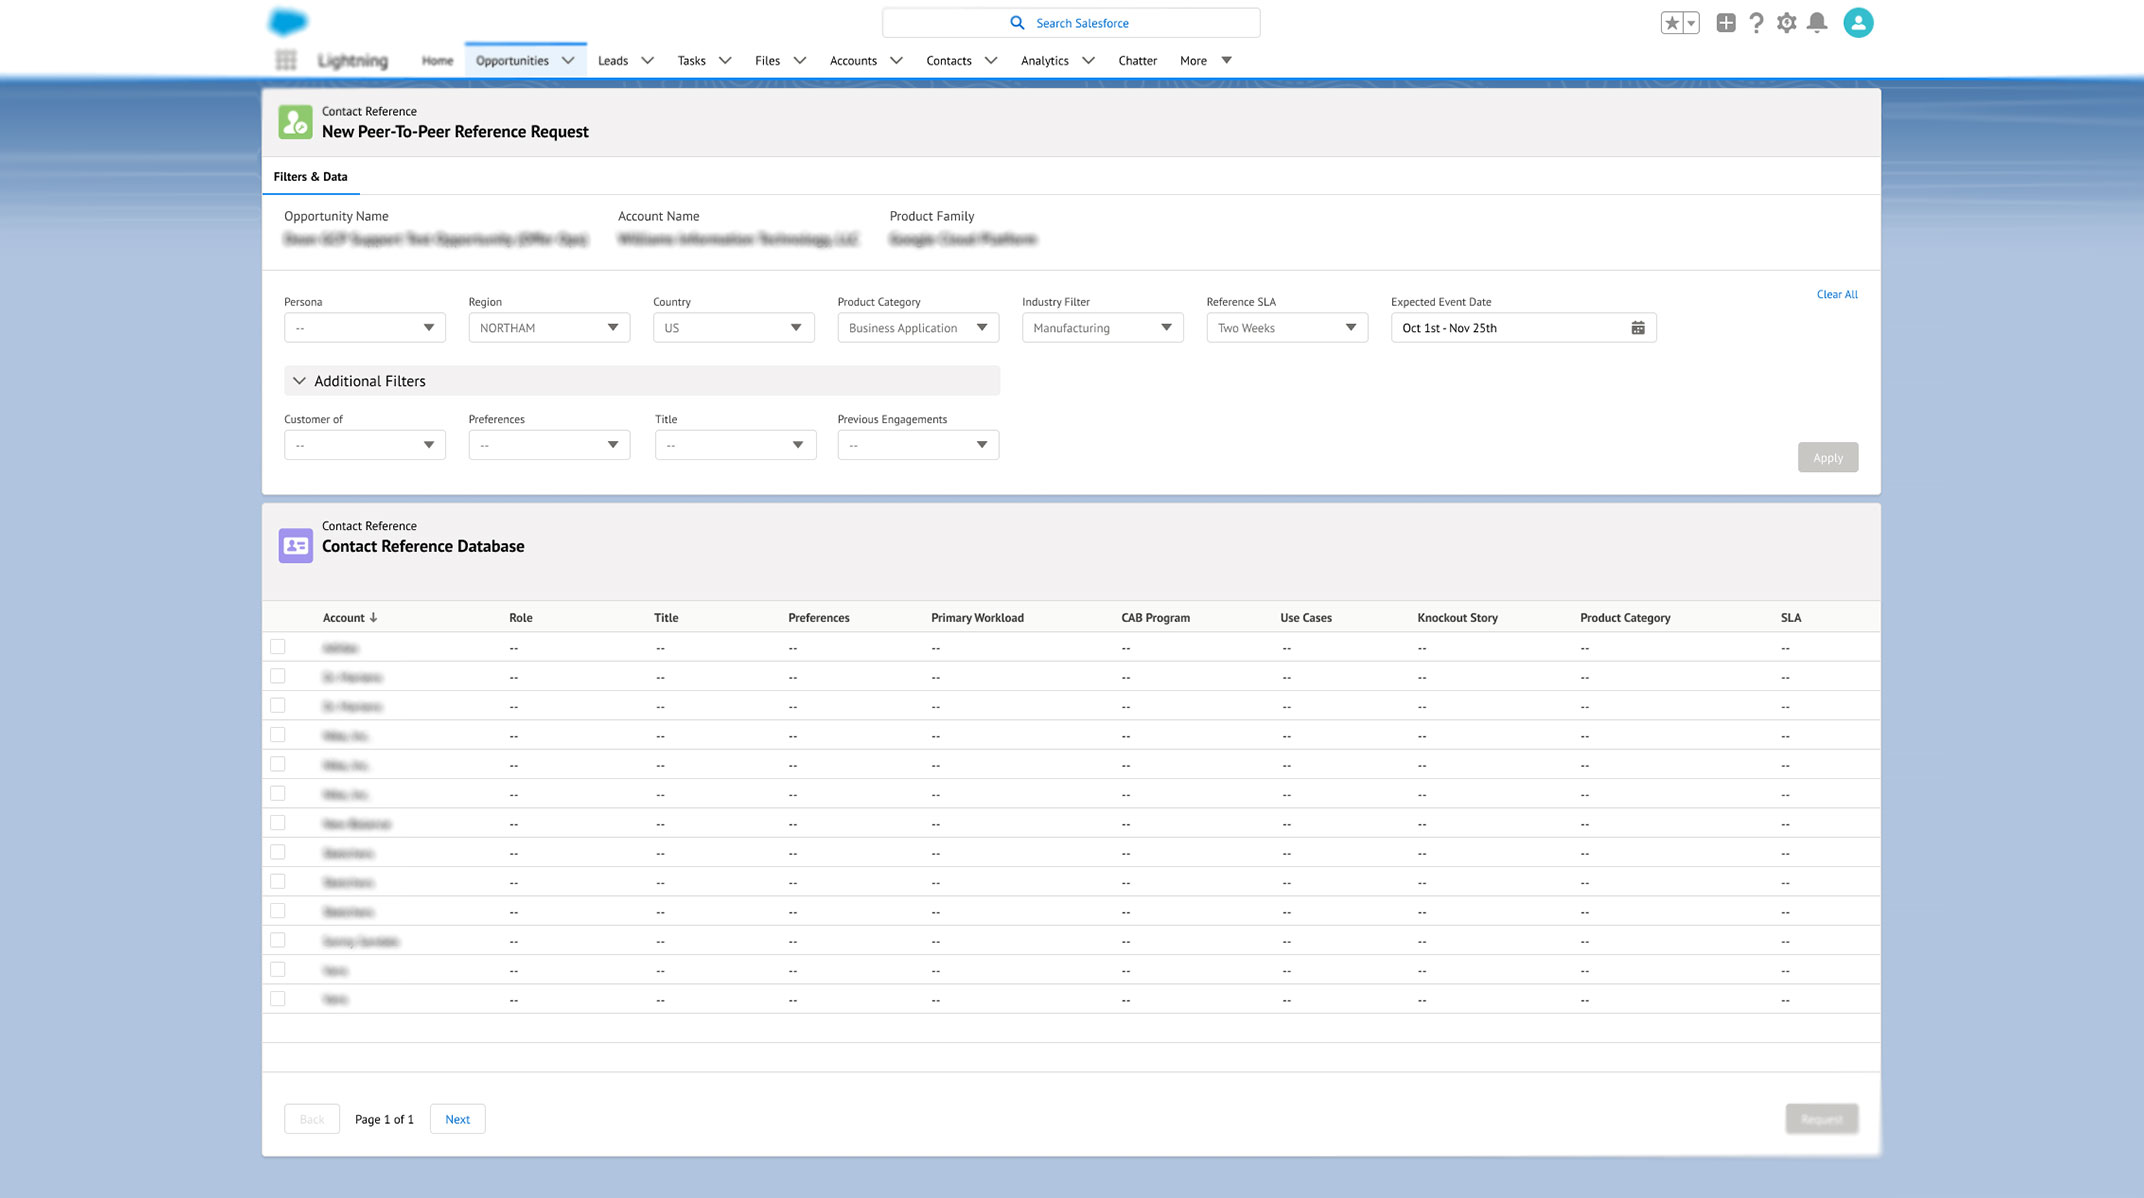Open the user profile avatar
Viewport: 2144px width, 1198px height.
[1858, 23]
